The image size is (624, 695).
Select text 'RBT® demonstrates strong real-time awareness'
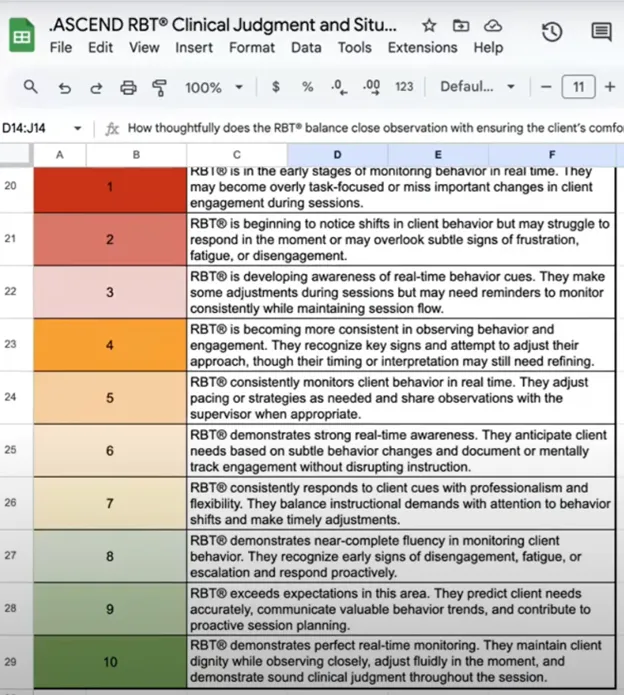coord(334,435)
